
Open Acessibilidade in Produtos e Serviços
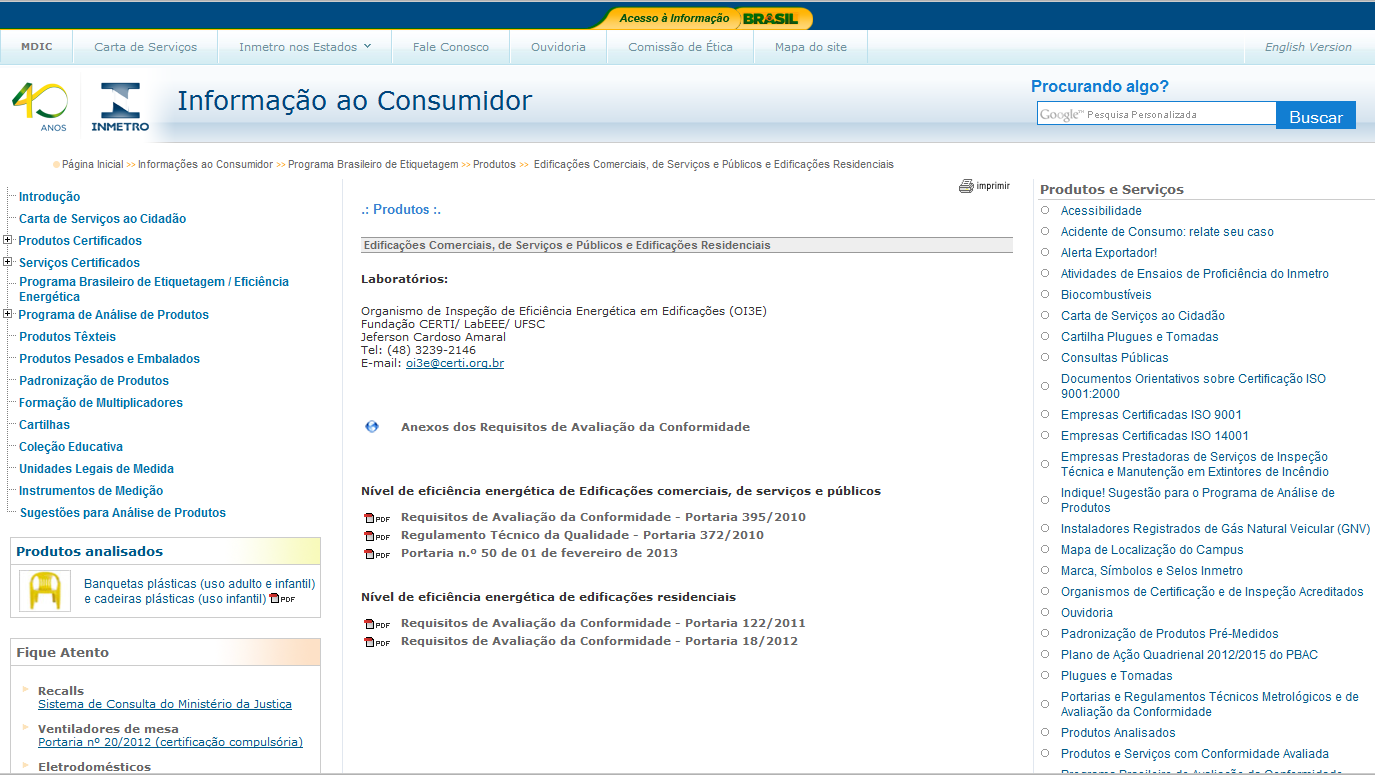pyautogui.click(x=1101, y=211)
